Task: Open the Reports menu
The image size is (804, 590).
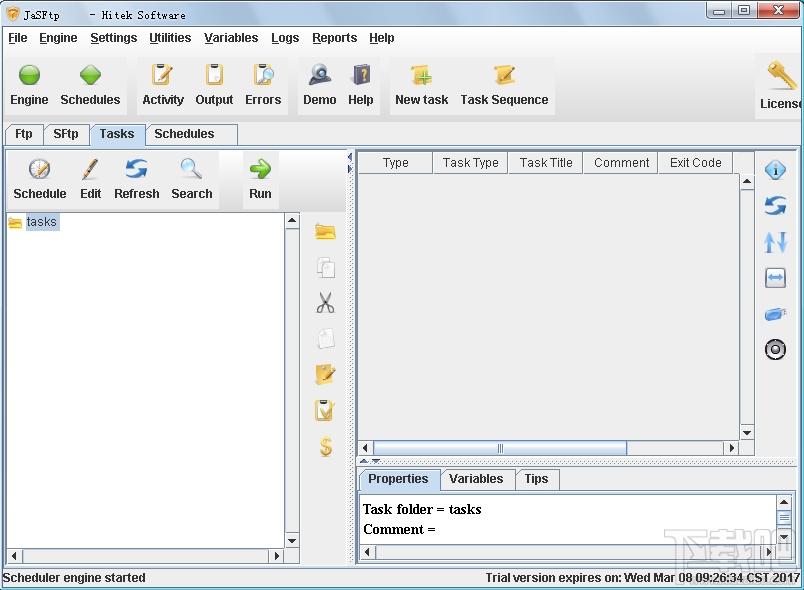Action: 334,38
